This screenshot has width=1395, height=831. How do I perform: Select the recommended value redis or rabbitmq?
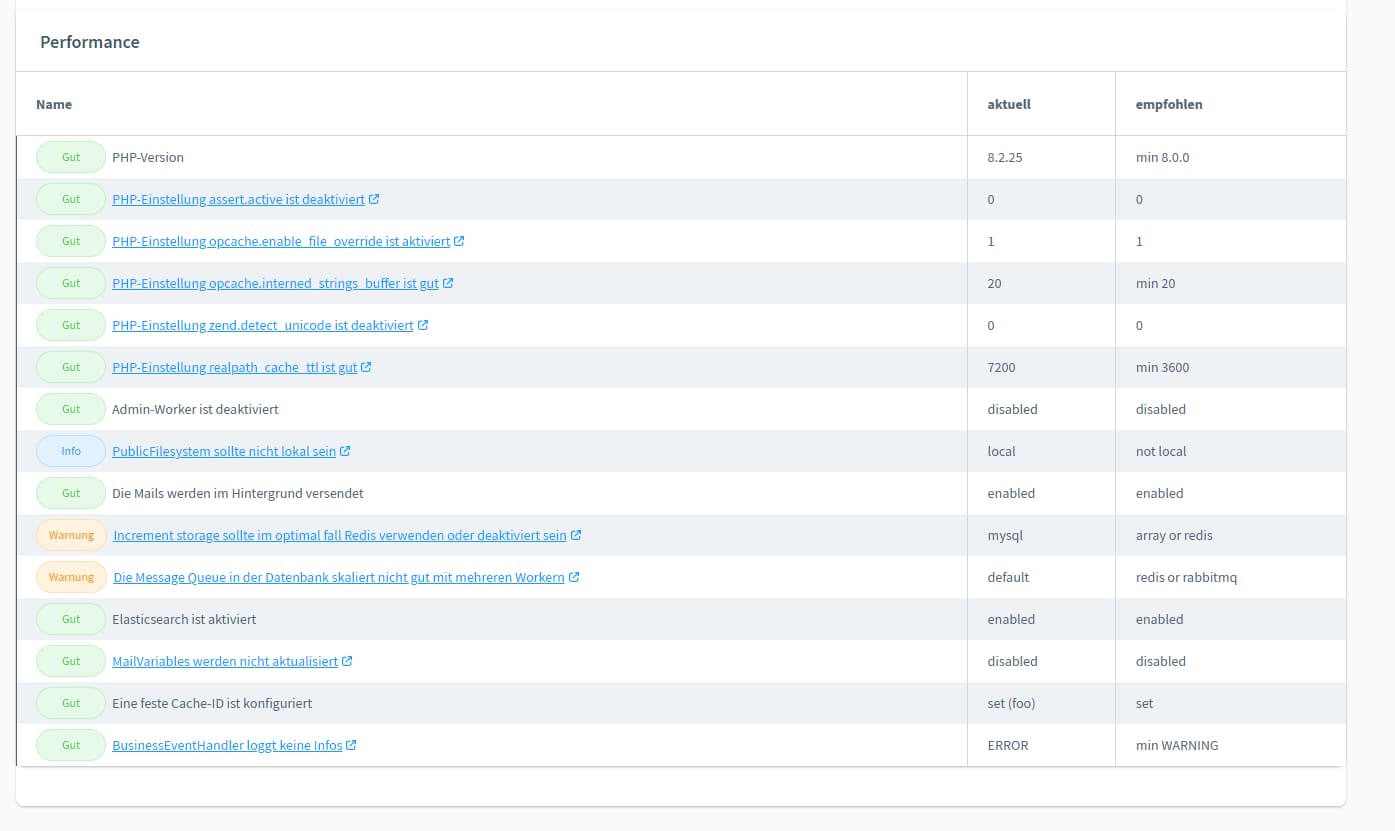coord(1186,577)
